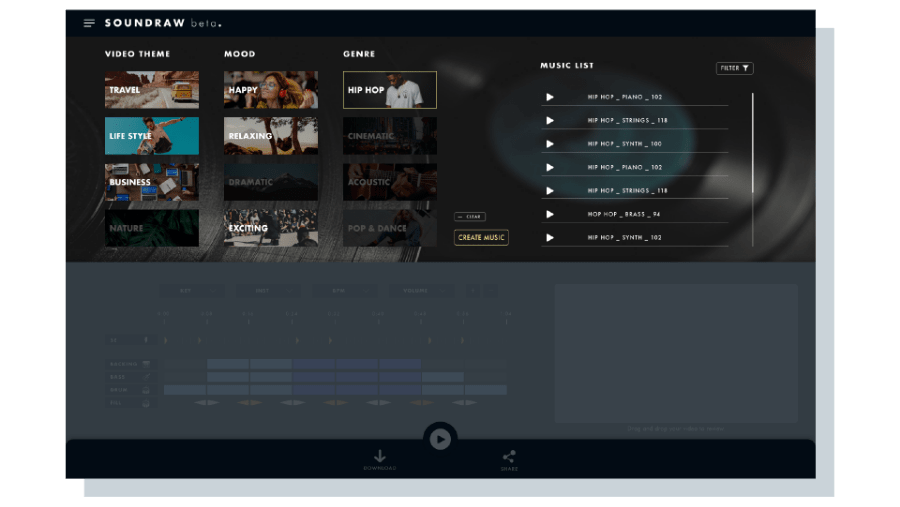
Task: Click the SE track microphone icon
Action: pos(146,340)
